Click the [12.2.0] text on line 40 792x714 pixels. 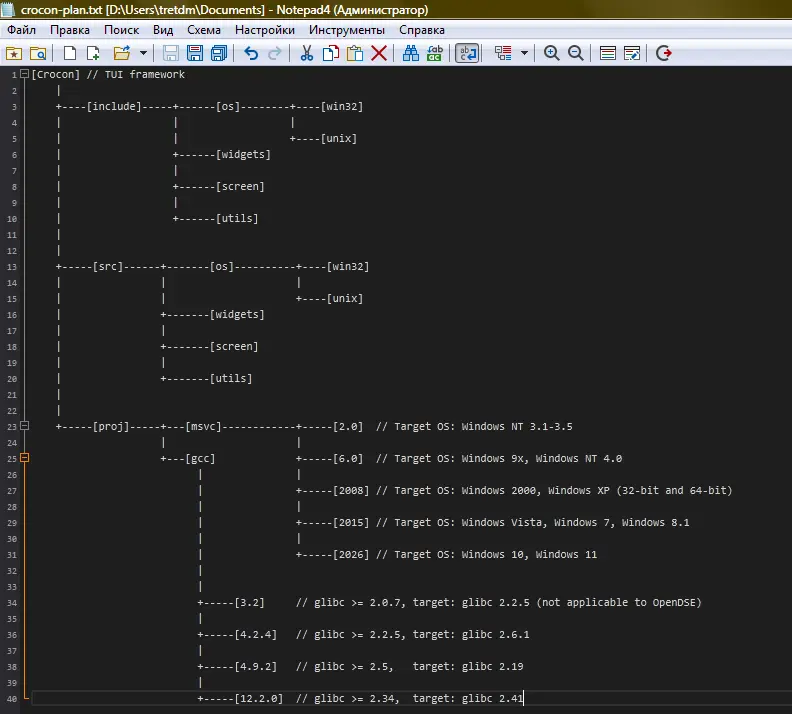pos(259,698)
